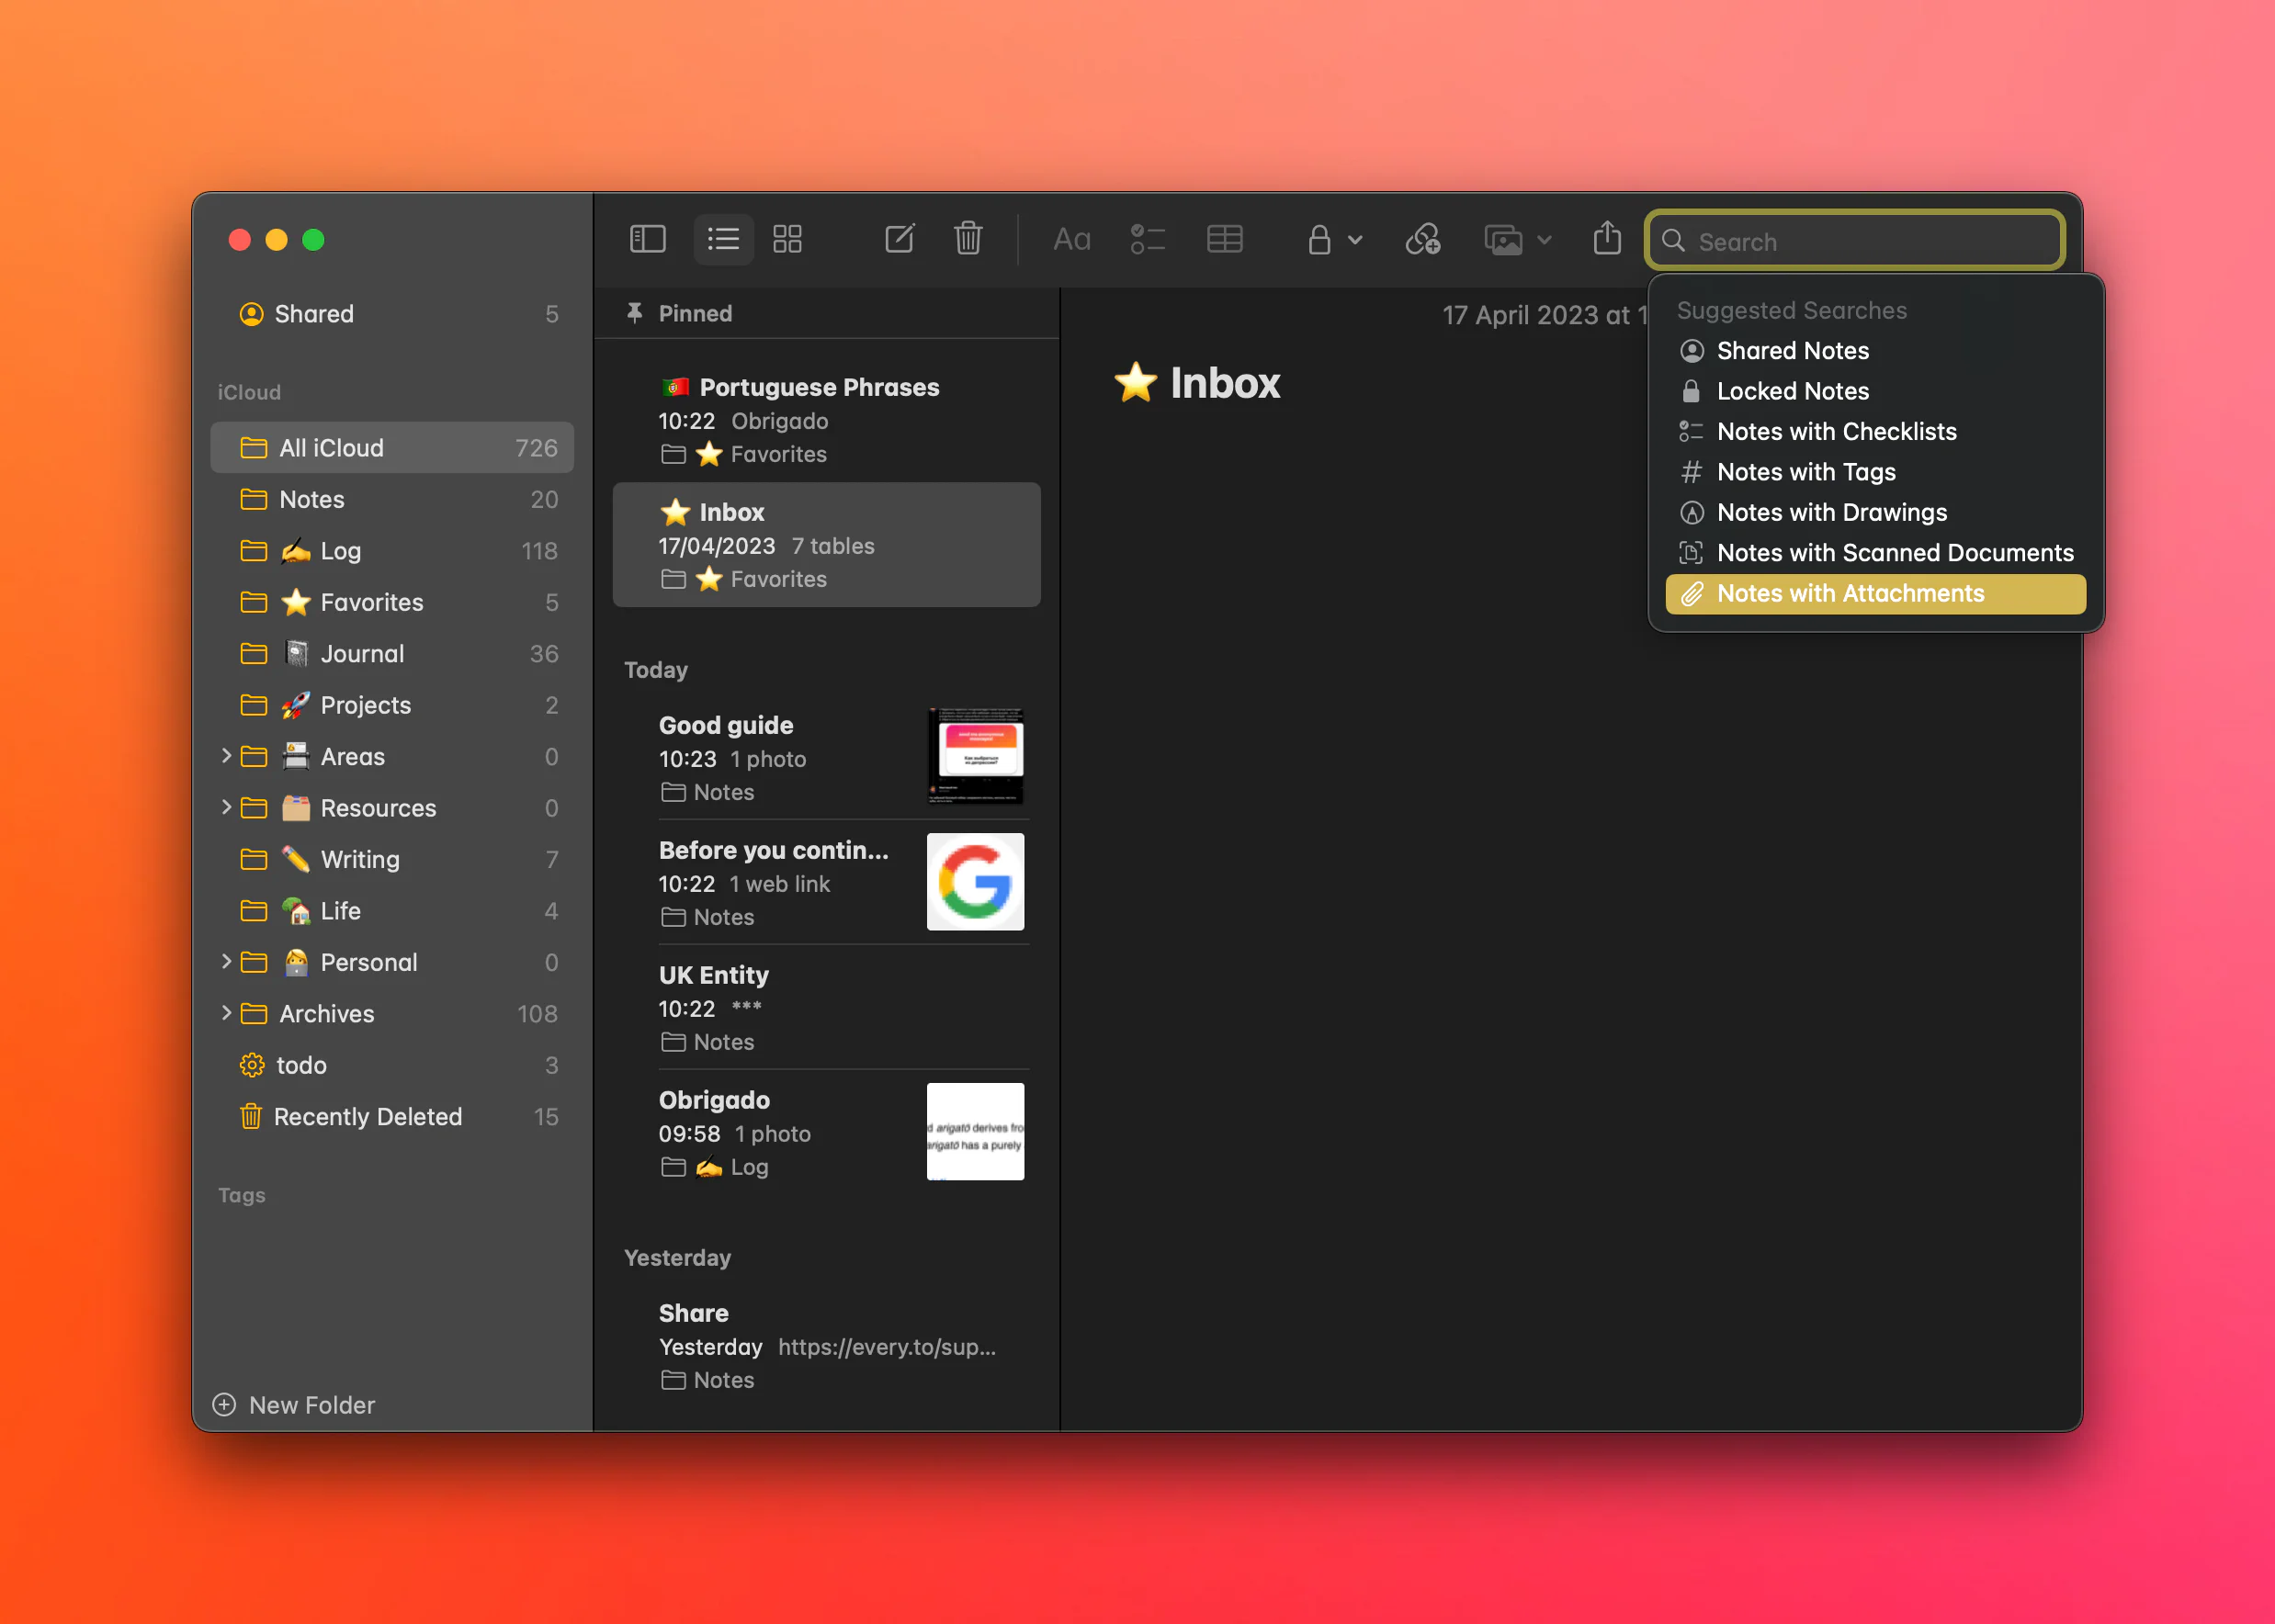Image resolution: width=2275 pixels, height=1624 pixels.
Task: Open Recently Deleted folder
Action: [367, 1117]
